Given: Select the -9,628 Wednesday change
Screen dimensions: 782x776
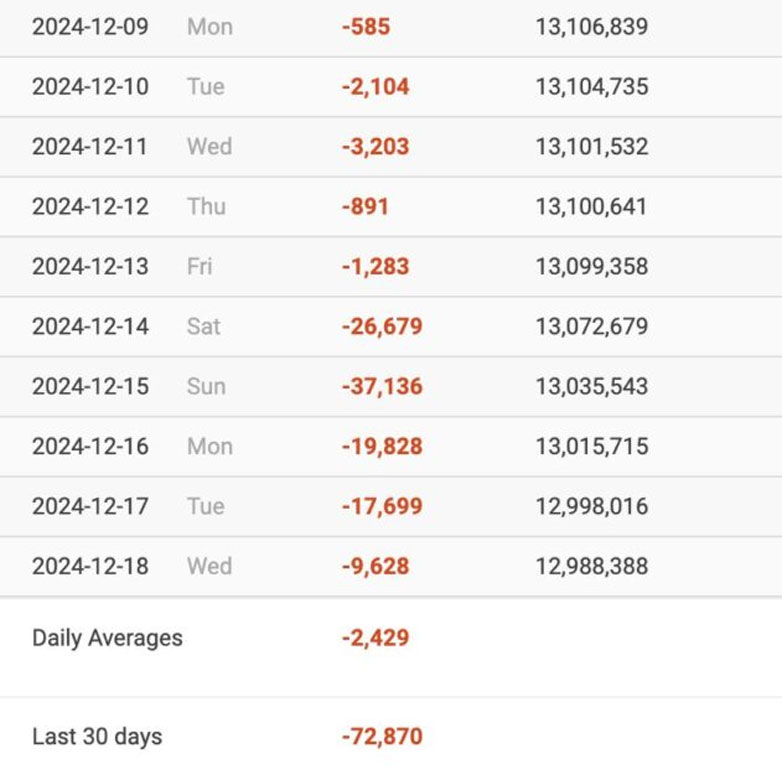Looking at the screenshot, I should click(x=375, y=566).
